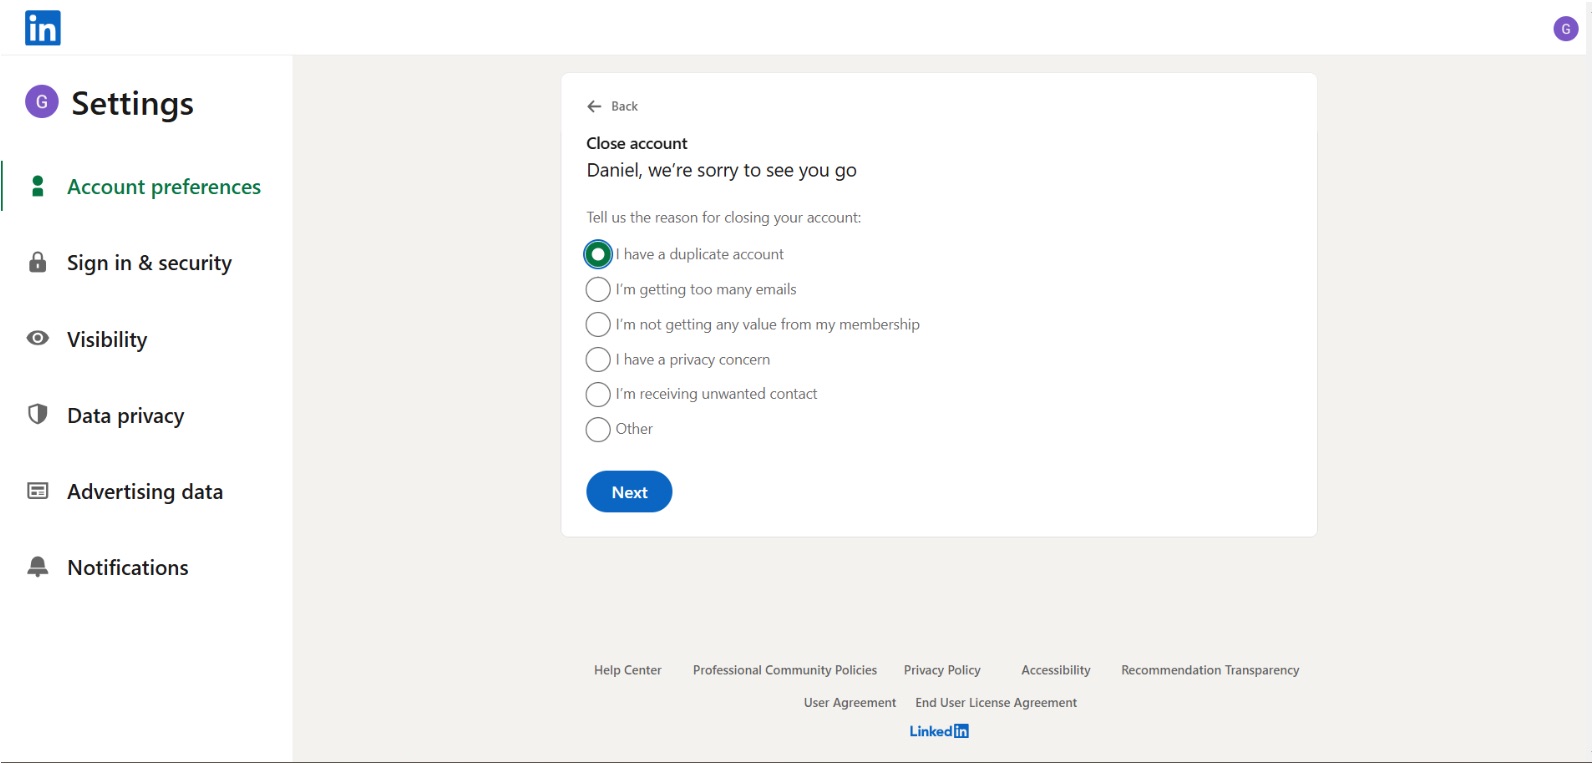Select "I'm receiving unwanted contact" option
This screenshot has width=1592, height=764.
click(x=598, y=395)
